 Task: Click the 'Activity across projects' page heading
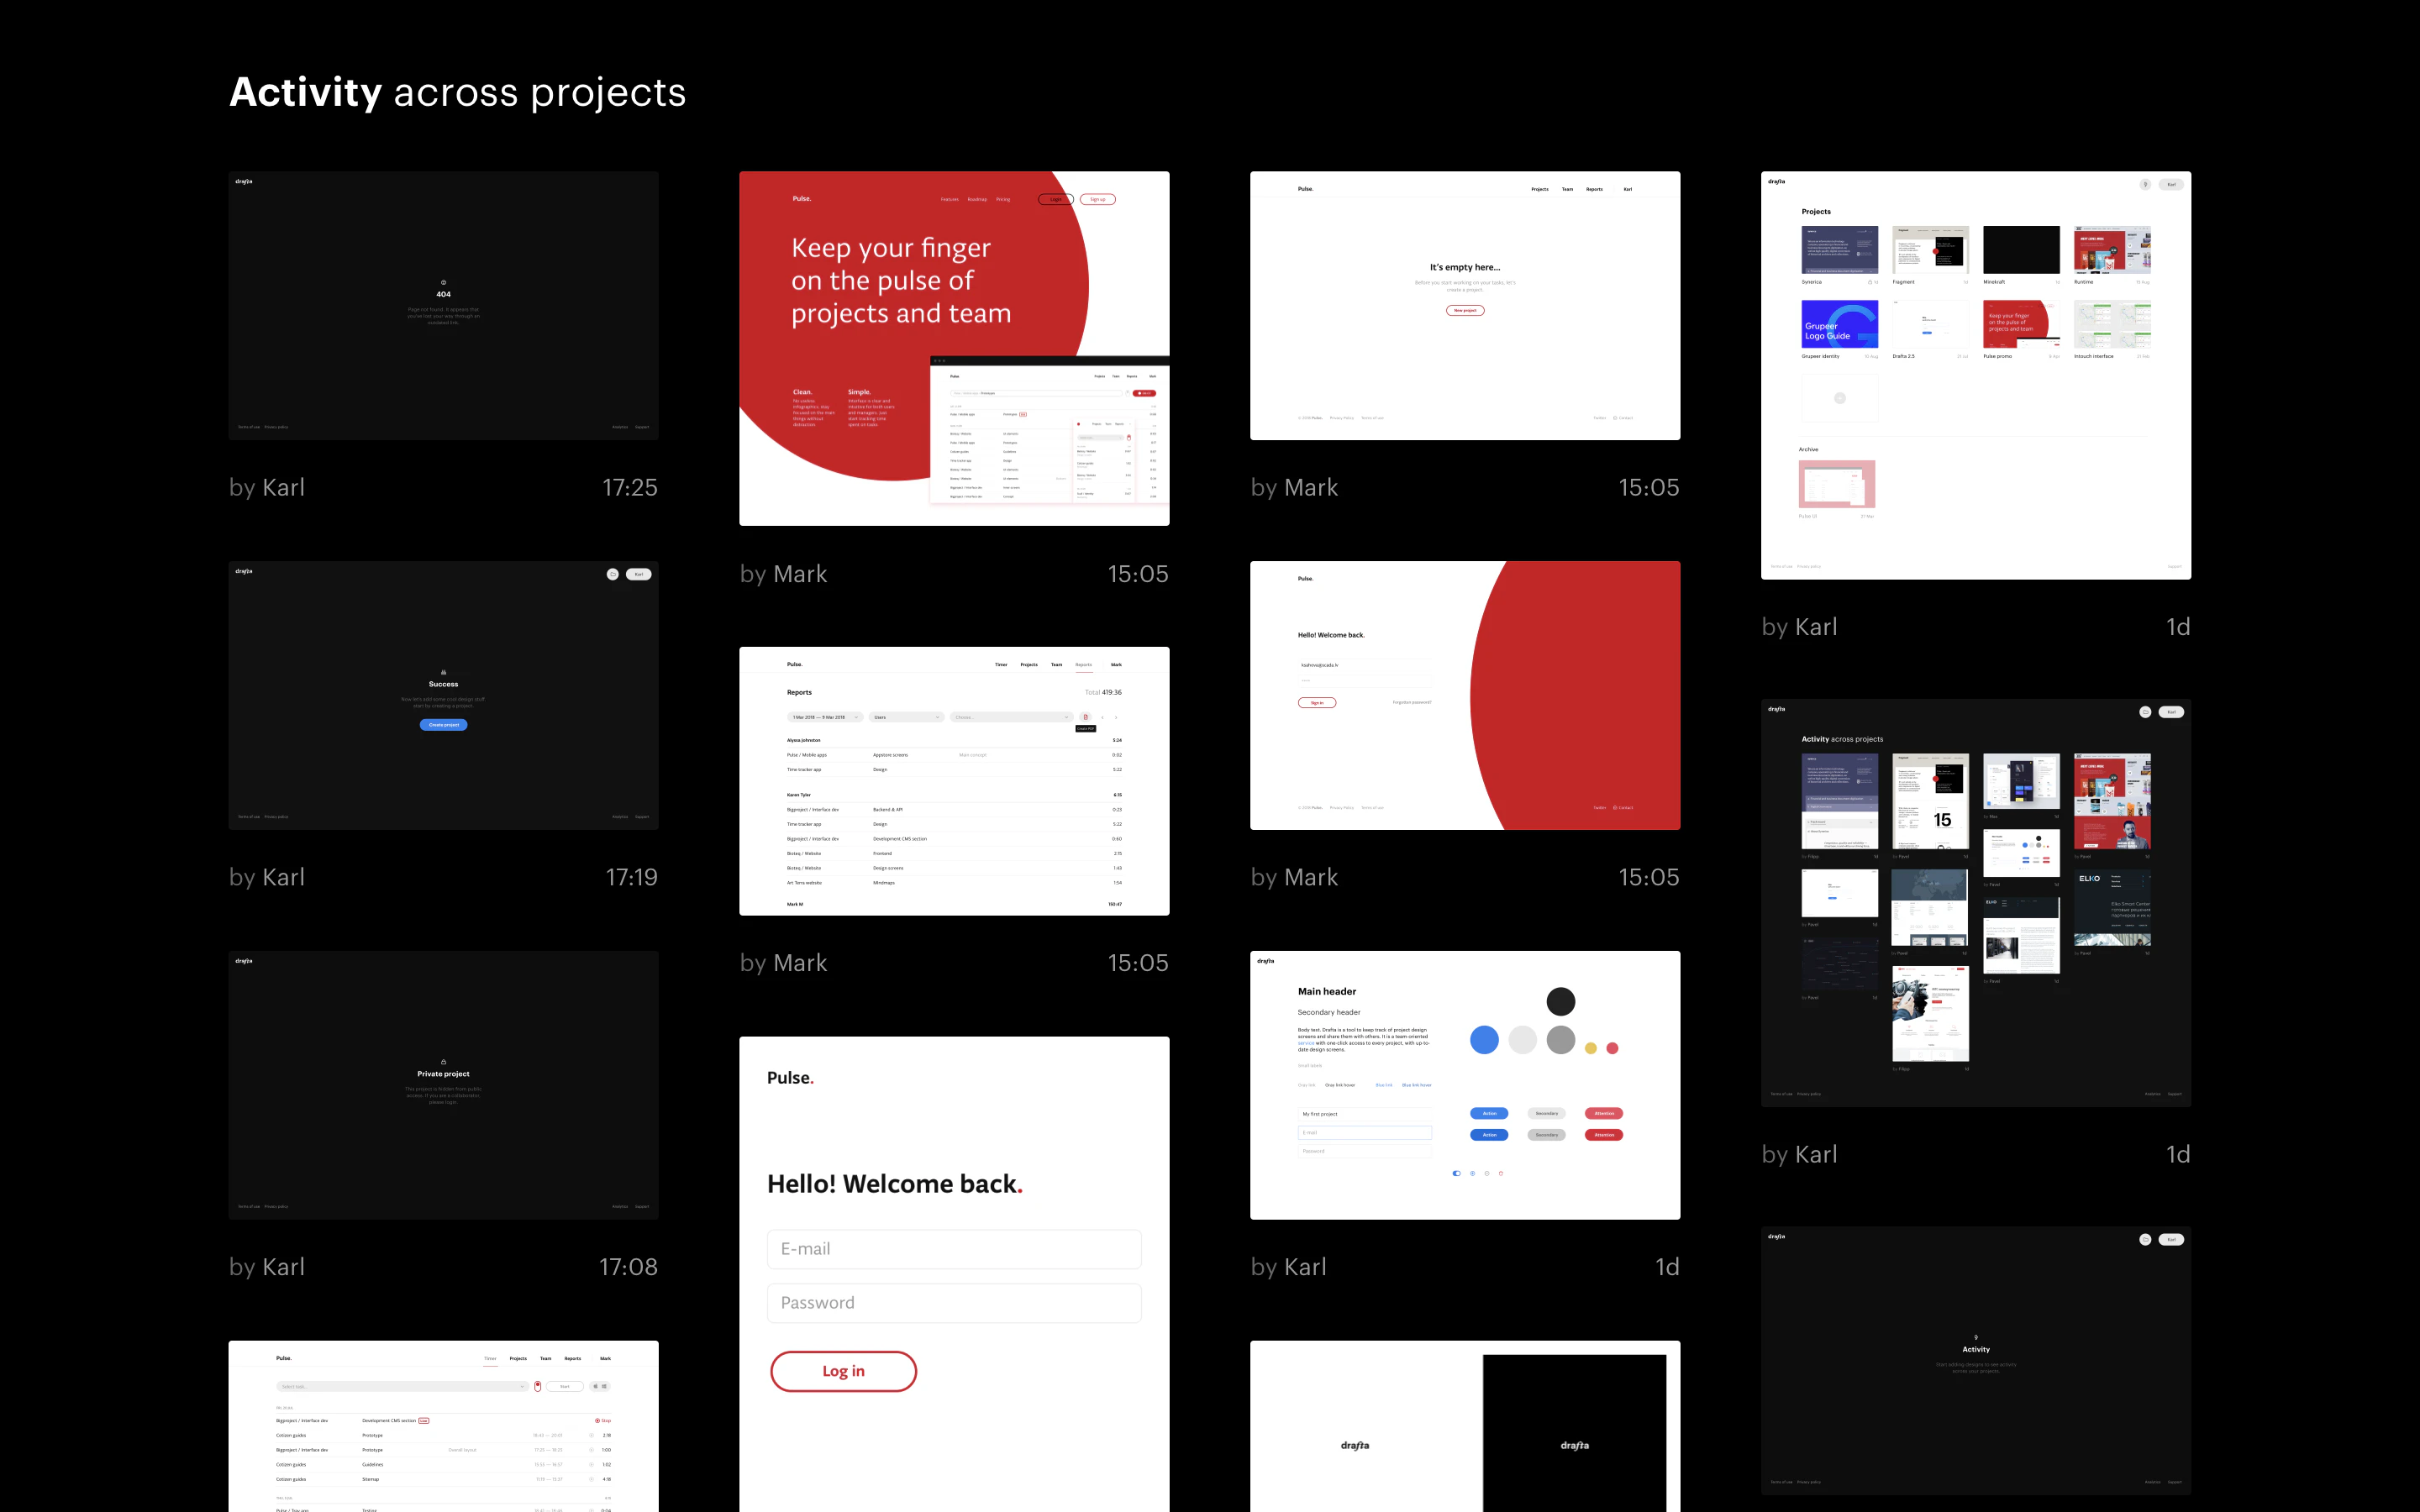point(457,92)
